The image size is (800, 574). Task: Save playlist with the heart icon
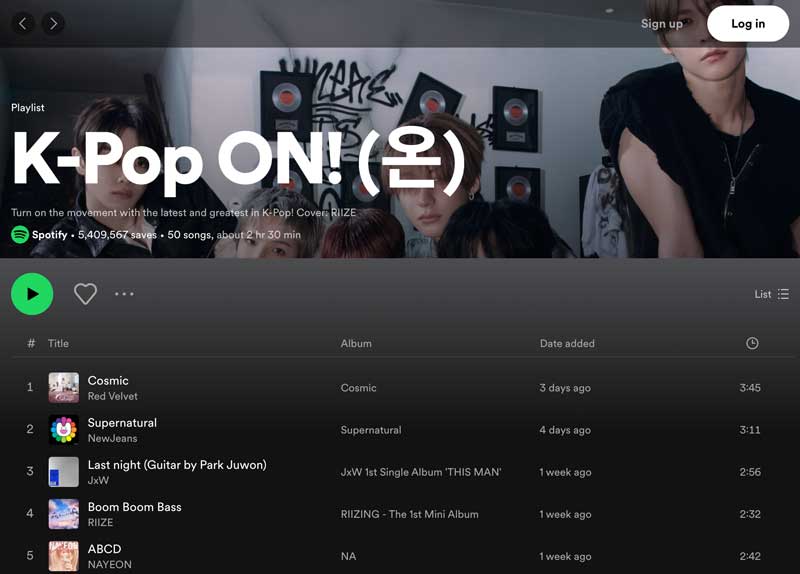pyautogui.click(x=85, y=294)
